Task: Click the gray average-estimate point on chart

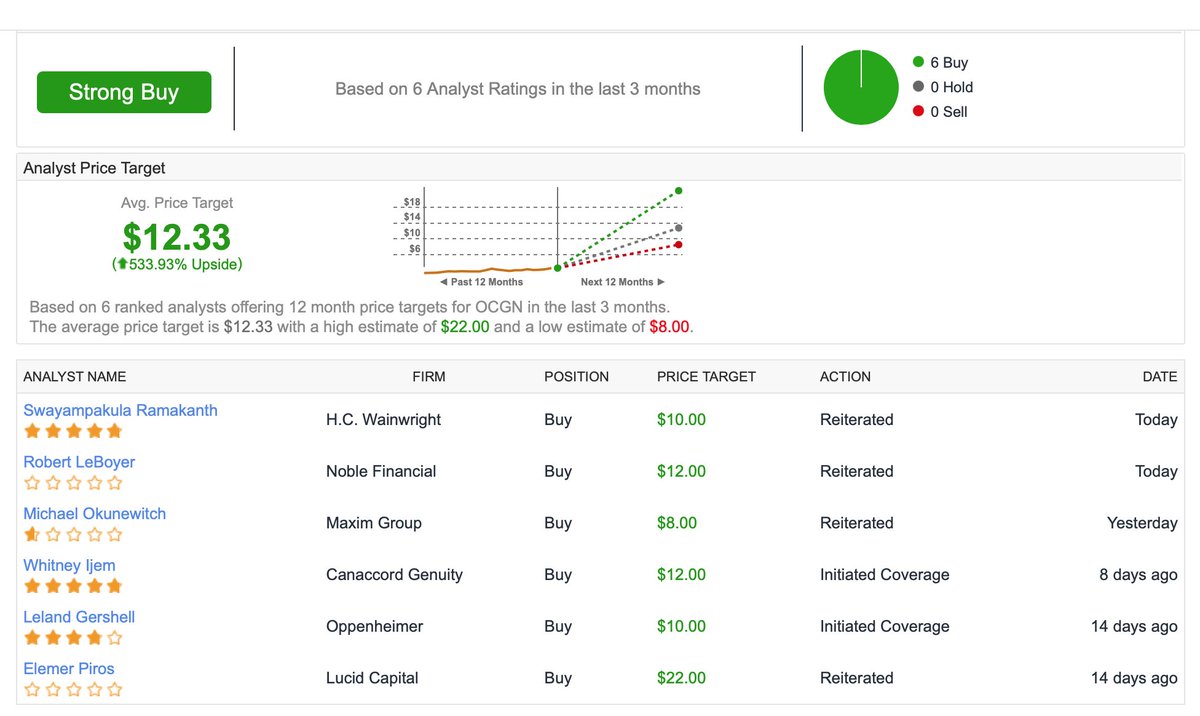Action: [679, 228]
